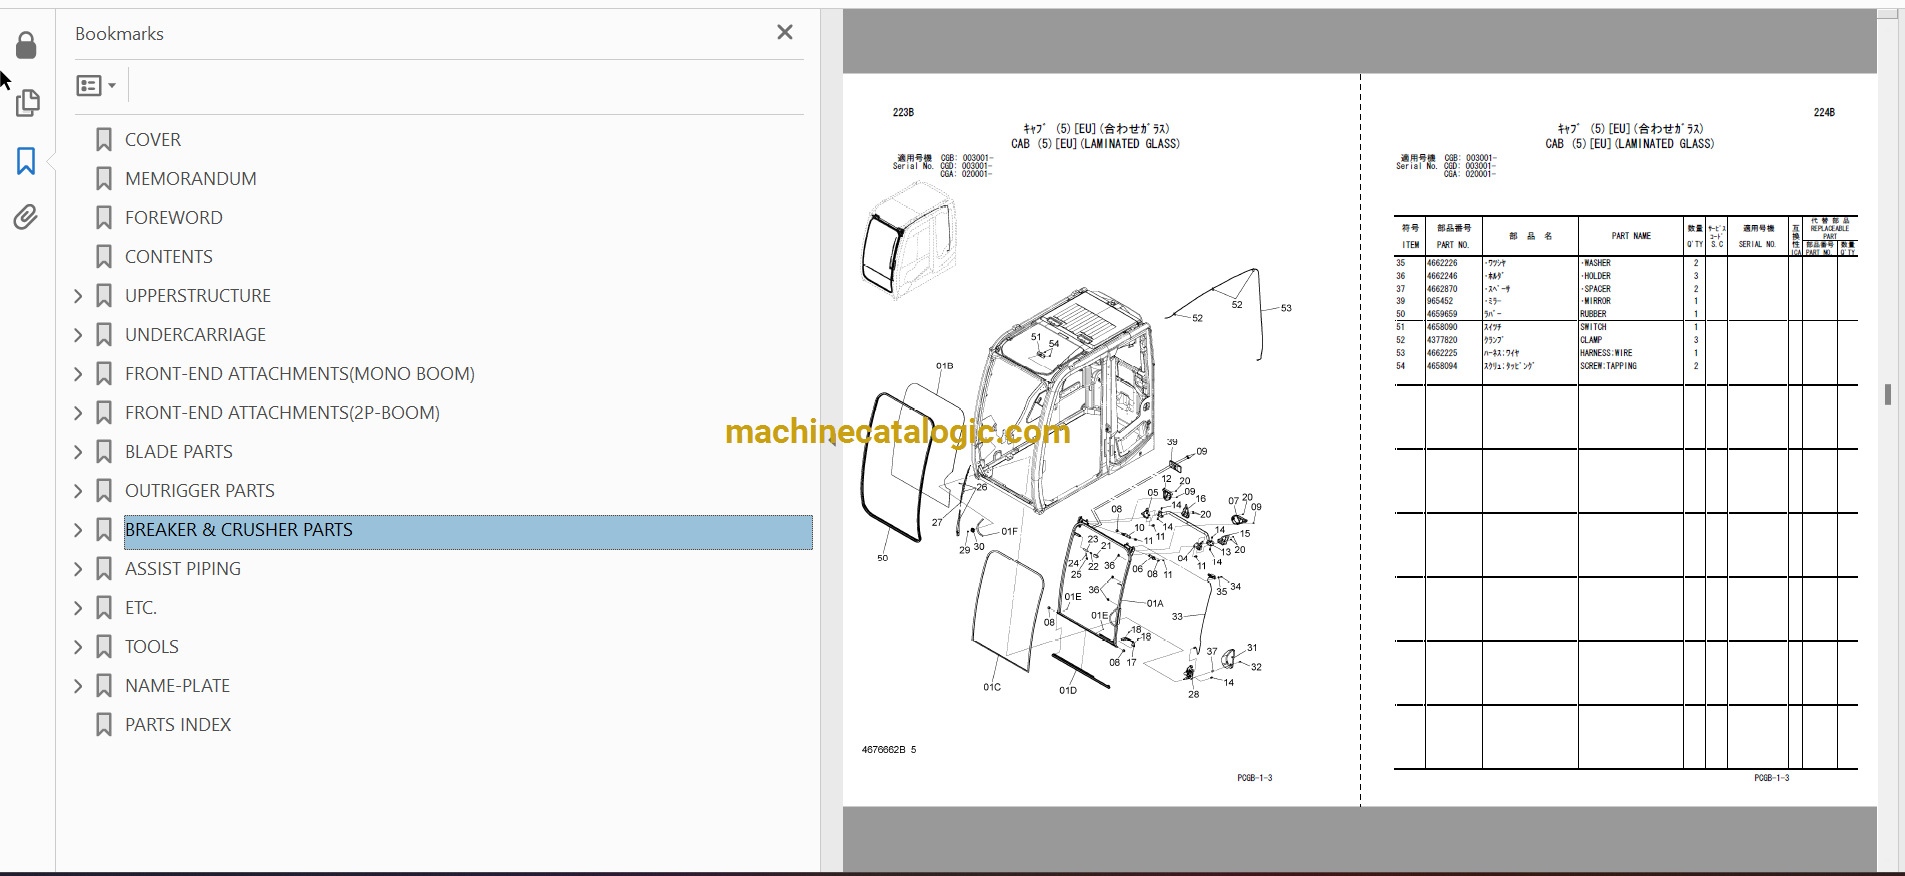Click the SWITCH part name cell
The width and height of the screenshot is (1905, 876).
pos(1593,327)
